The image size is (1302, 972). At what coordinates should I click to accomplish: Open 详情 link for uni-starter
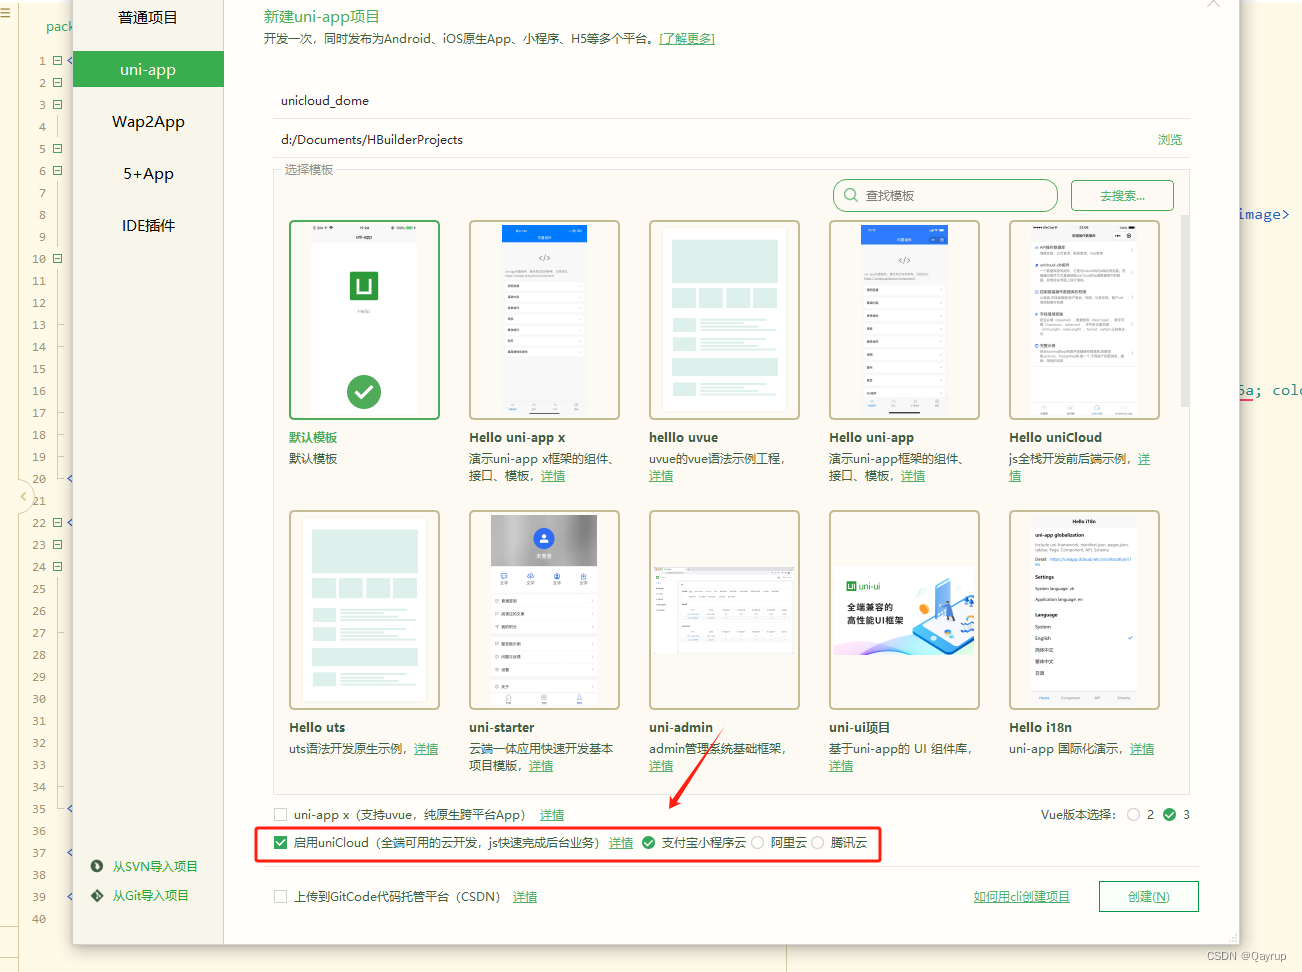pyautogui.click(x=541, y=766)
